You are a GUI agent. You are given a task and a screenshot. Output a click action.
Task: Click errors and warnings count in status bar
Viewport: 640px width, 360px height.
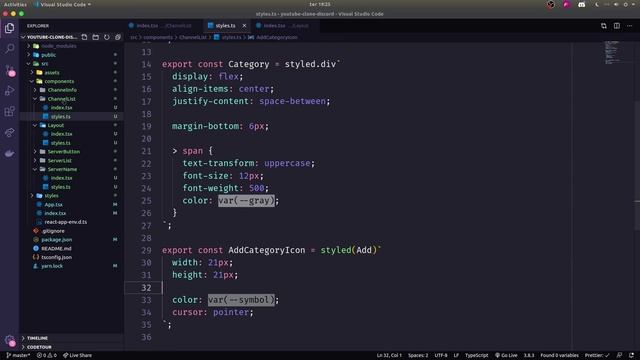47,355
